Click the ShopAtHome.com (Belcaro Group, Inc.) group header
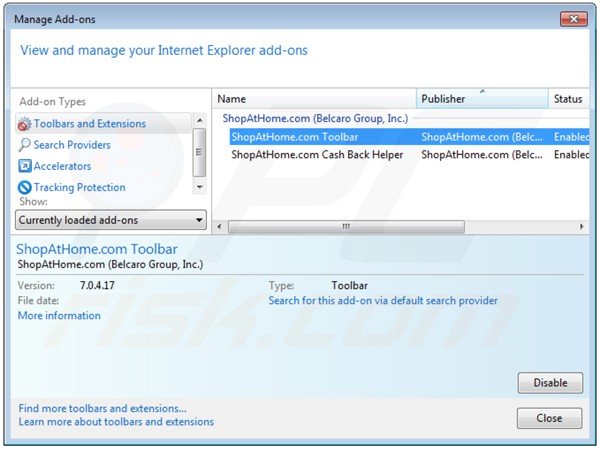The width and height of the screenshot is (600, 451). tap(315, 119)
